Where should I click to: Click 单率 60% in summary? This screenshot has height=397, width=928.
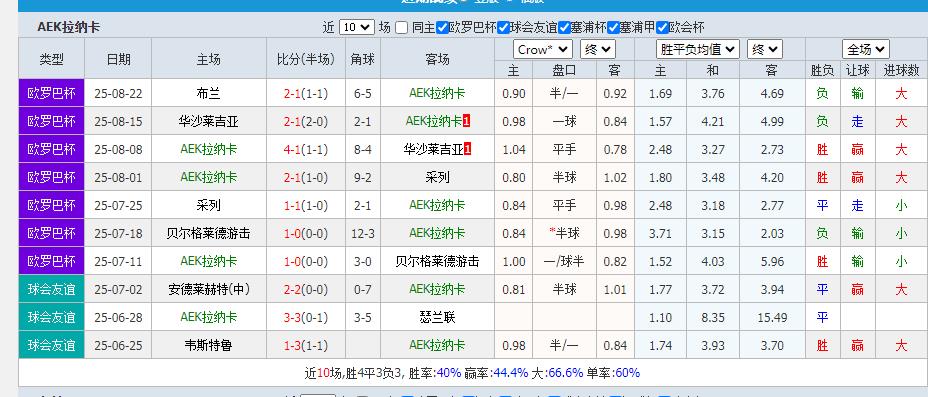627,373
